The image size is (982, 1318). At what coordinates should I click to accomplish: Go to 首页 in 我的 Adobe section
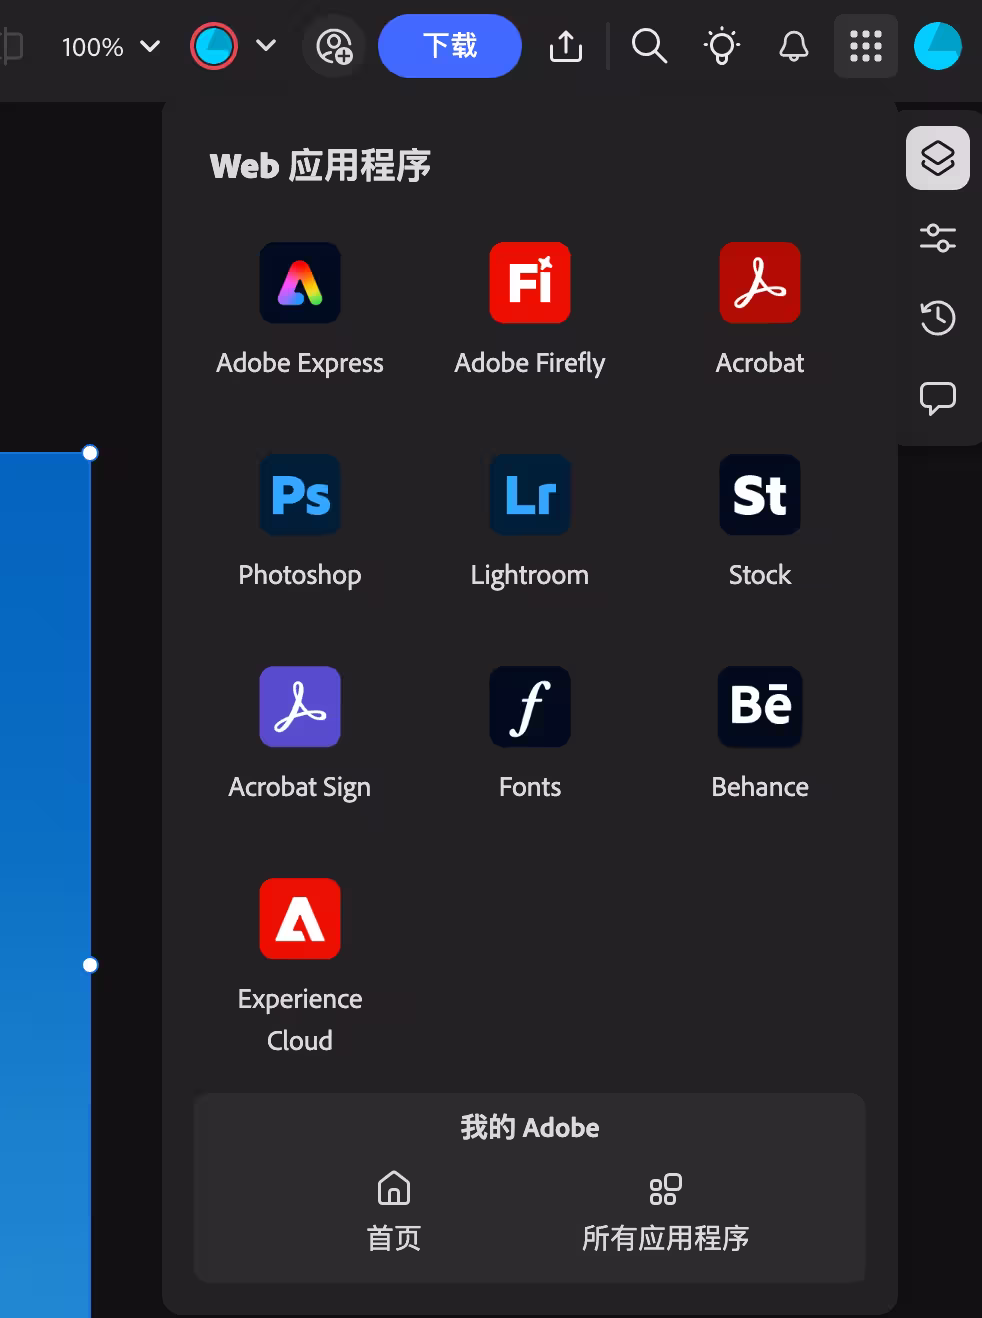pyautogui.click(x=393, y=1212)
